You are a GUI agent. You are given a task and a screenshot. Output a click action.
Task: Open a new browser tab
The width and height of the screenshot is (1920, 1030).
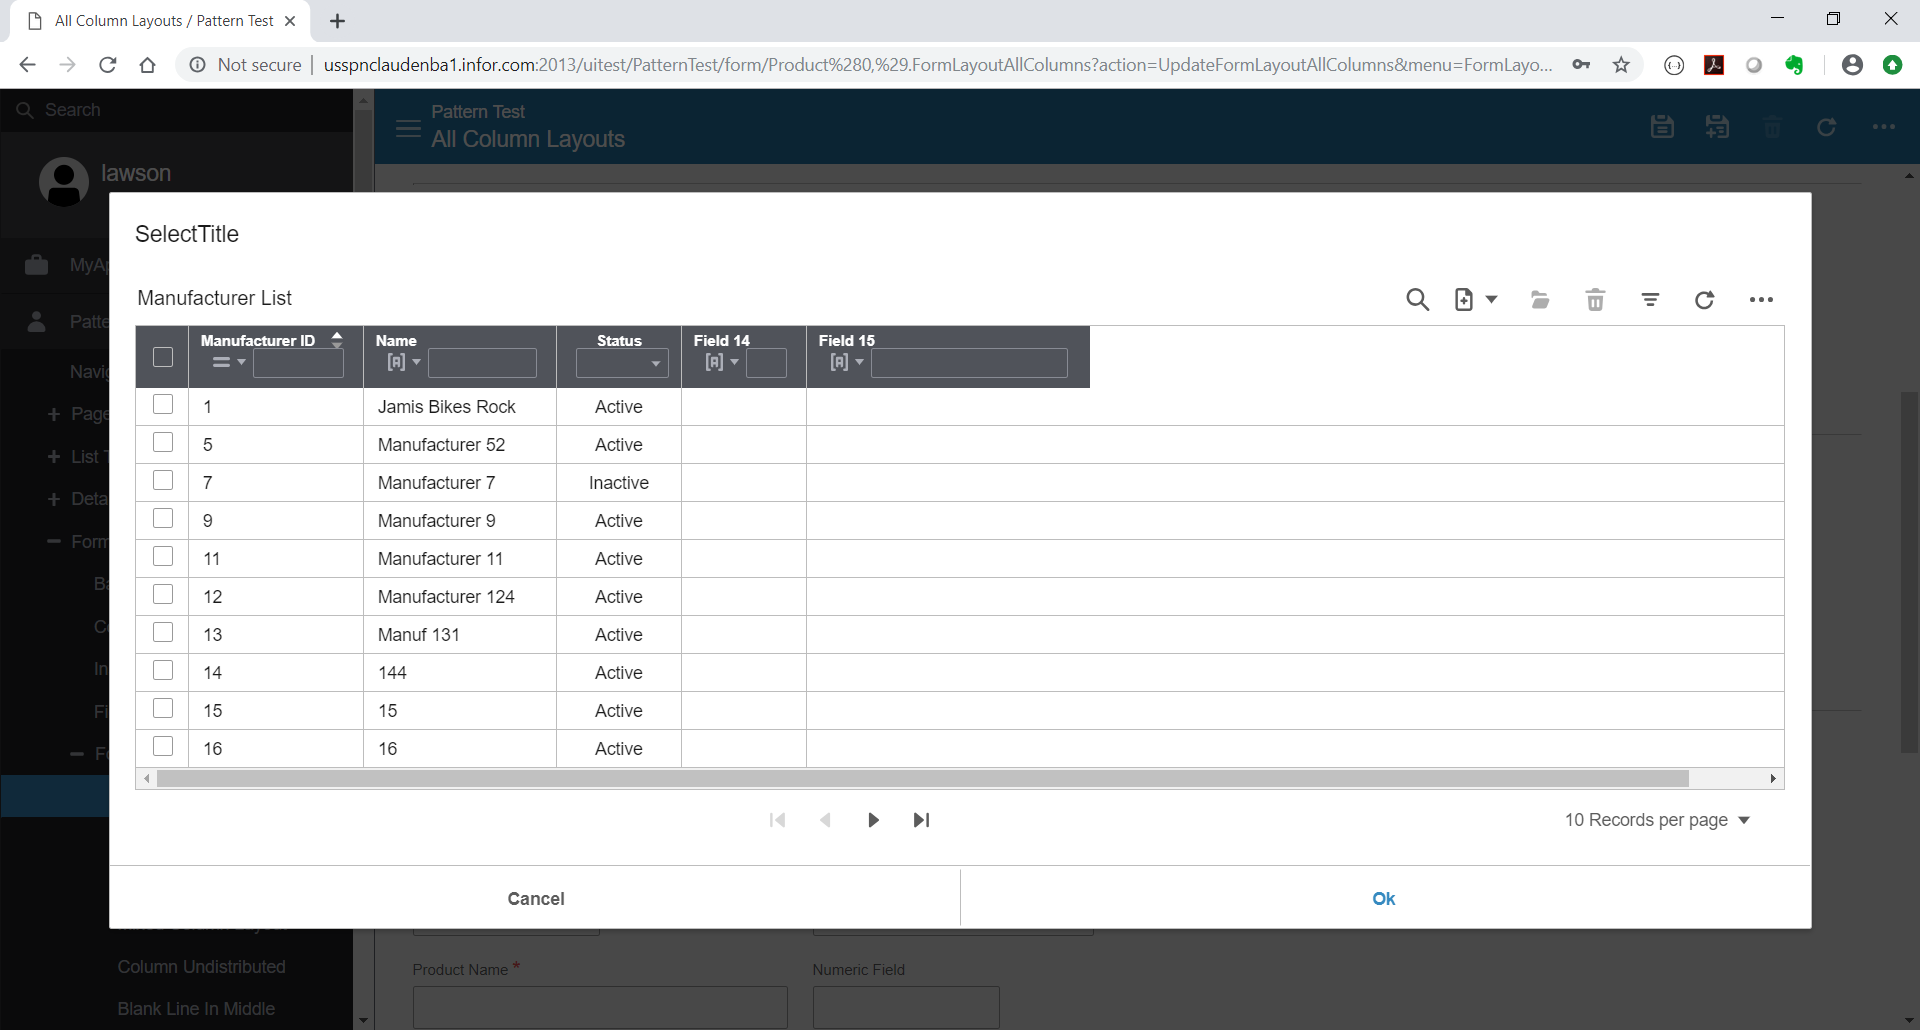click(x=338, y=21)
